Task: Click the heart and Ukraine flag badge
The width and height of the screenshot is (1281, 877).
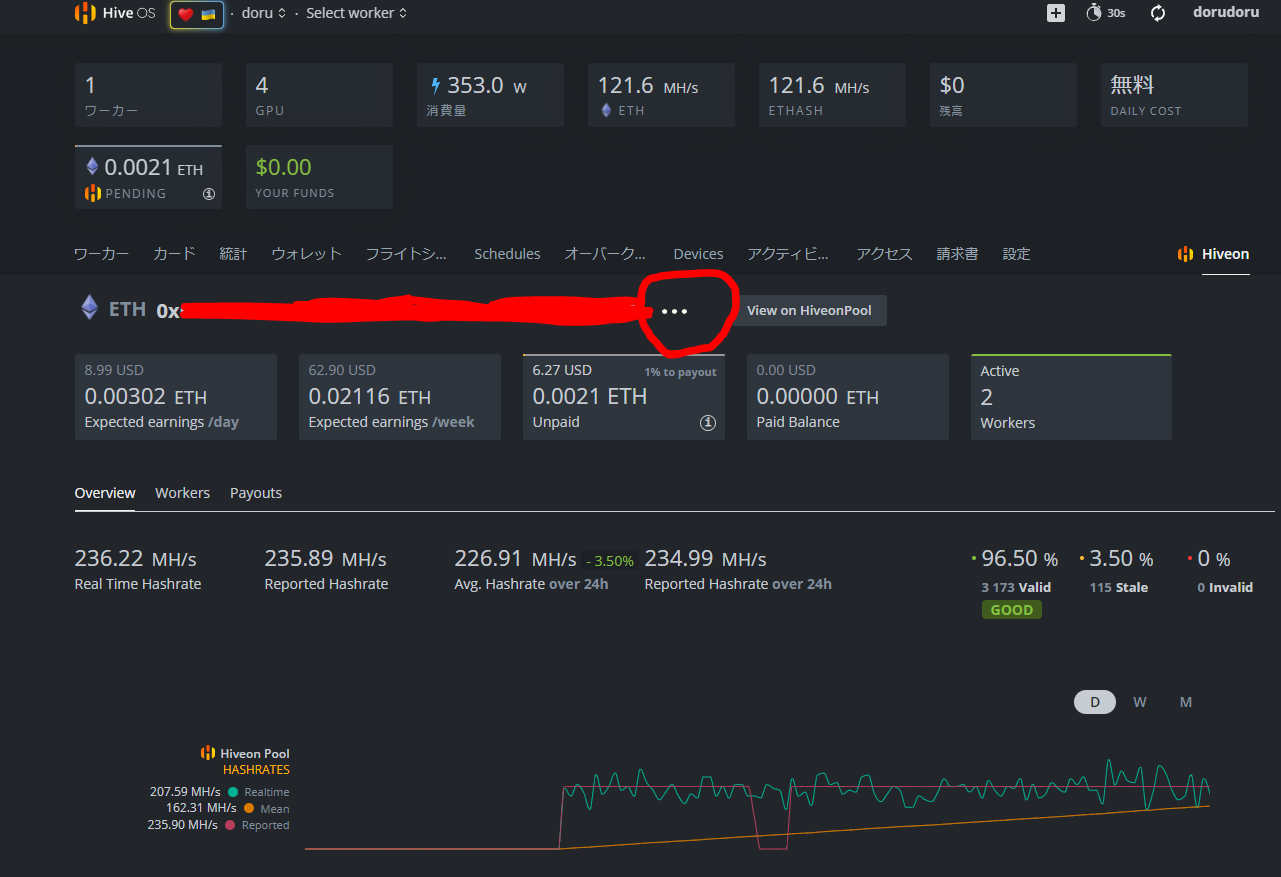Action: [x=197, y=14]
